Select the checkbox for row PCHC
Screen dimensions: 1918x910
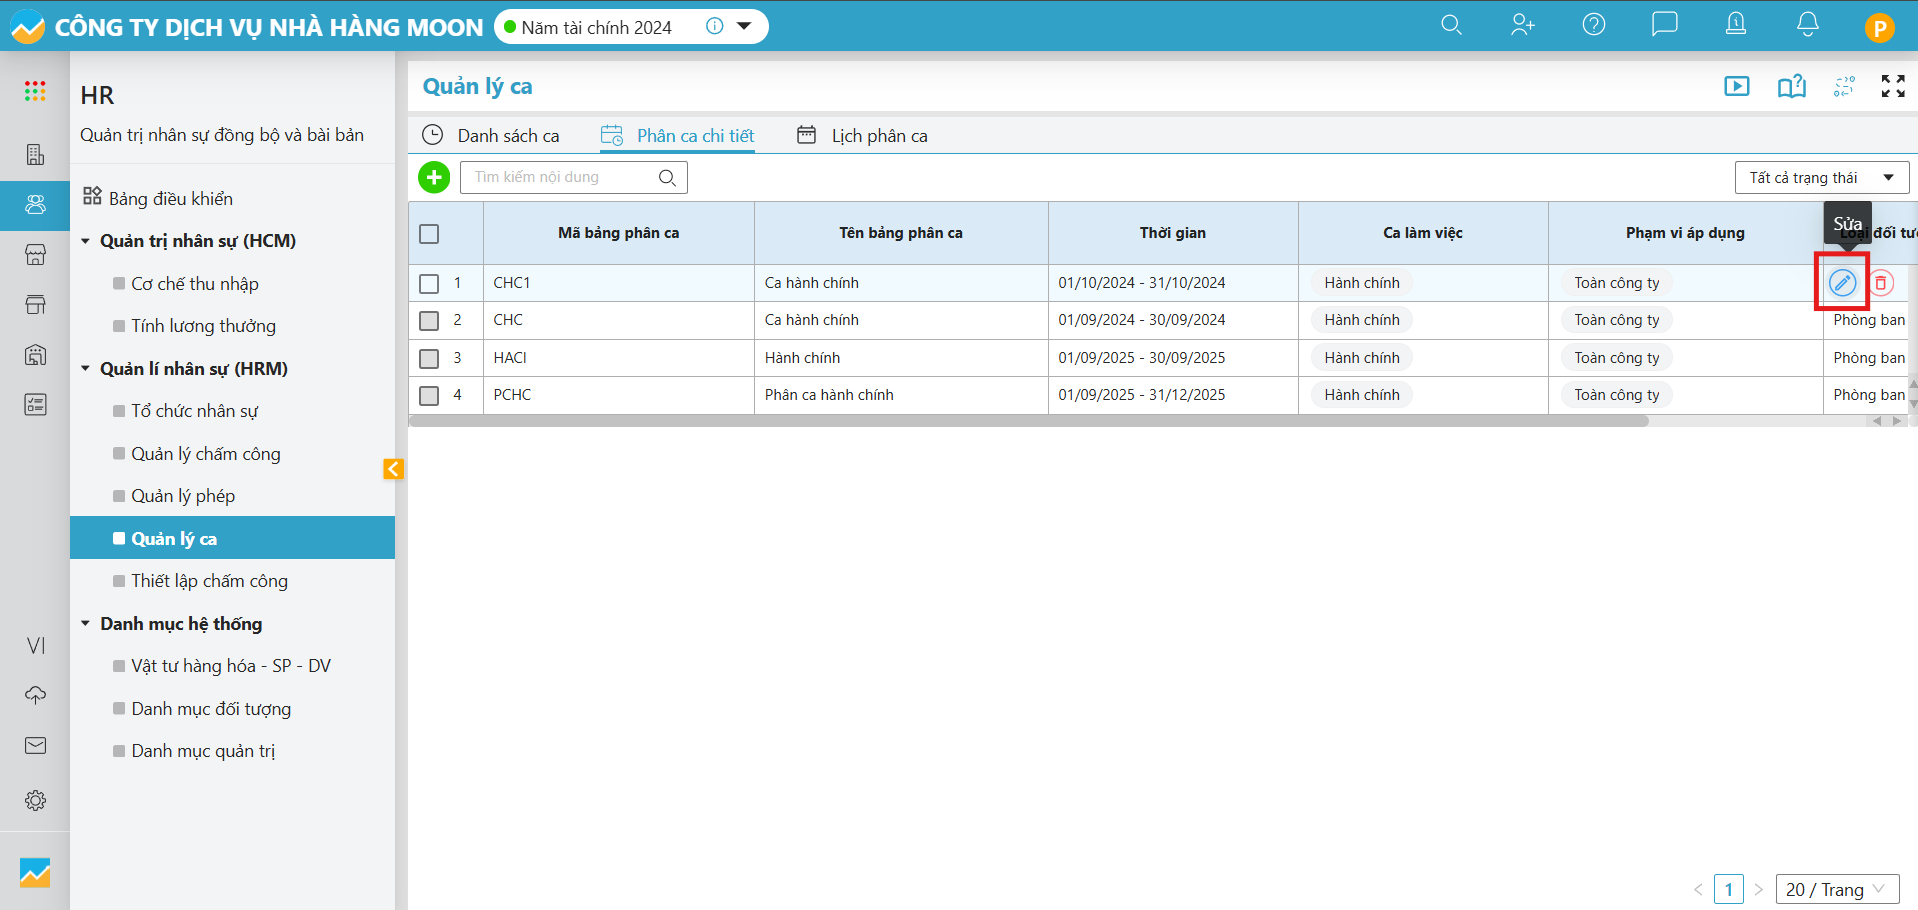tap(429, 396)
